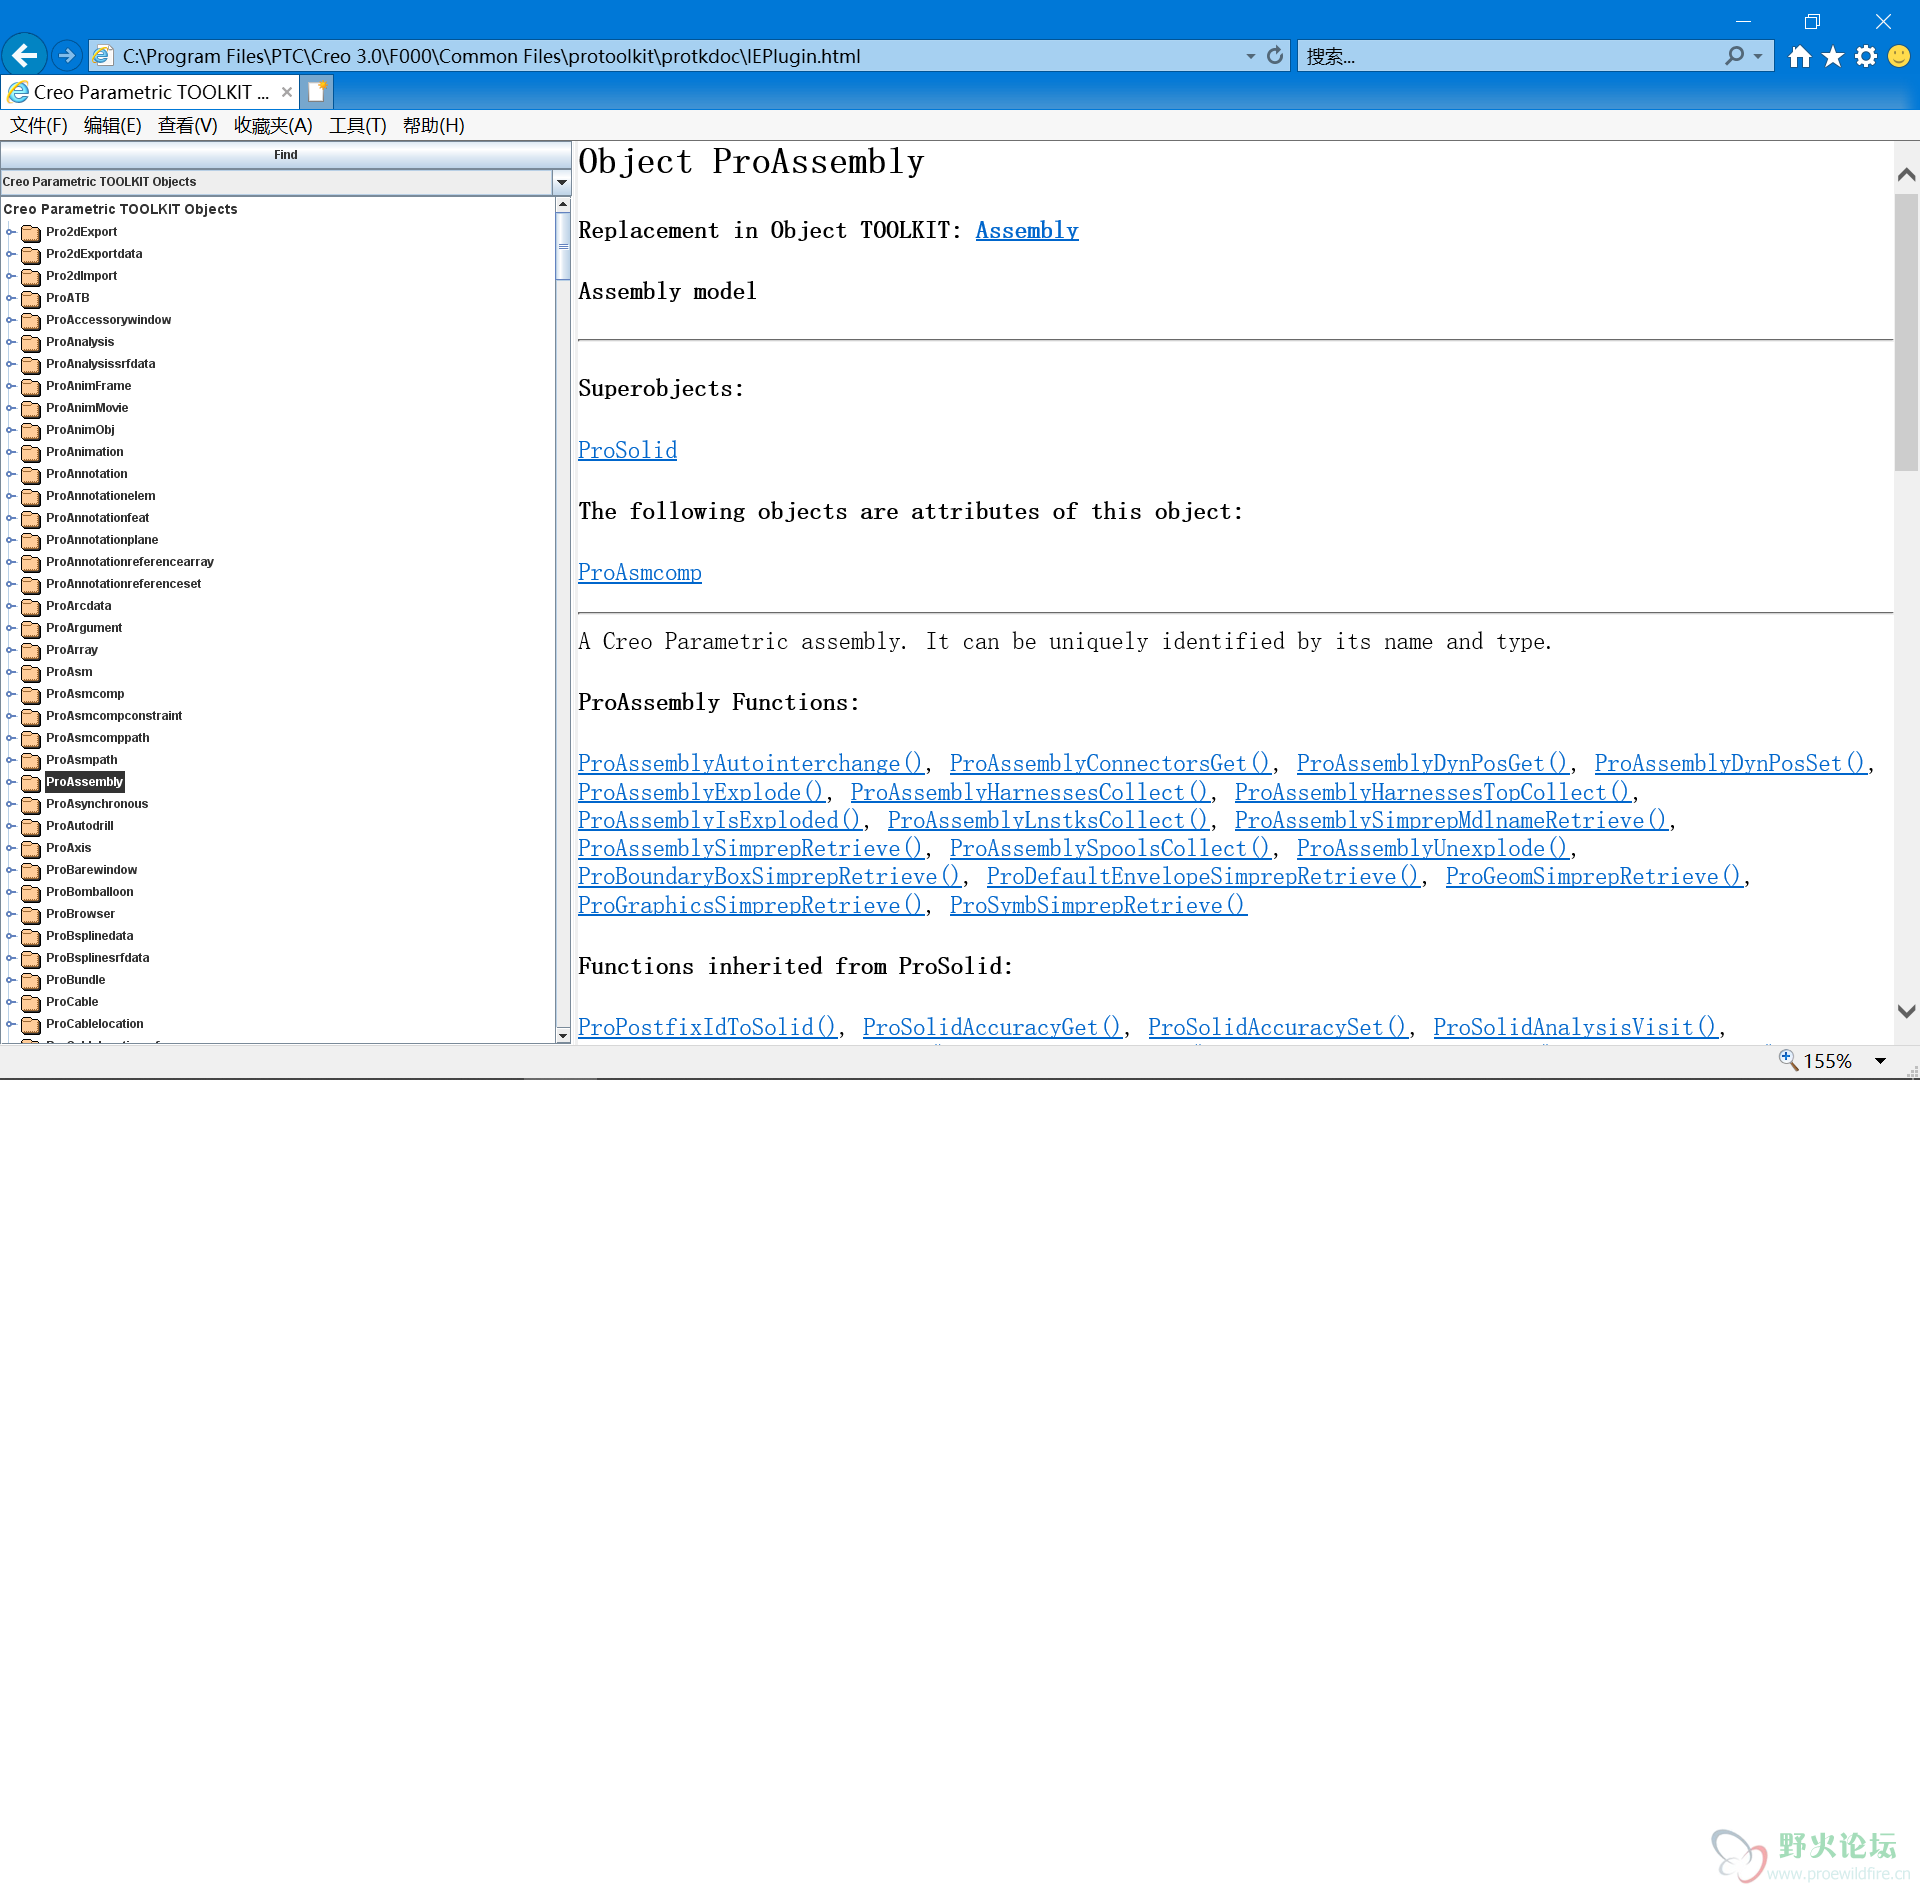Click the Find button above the tree
Viewport: 1920px width, 1892px height.
click(286, 155)
